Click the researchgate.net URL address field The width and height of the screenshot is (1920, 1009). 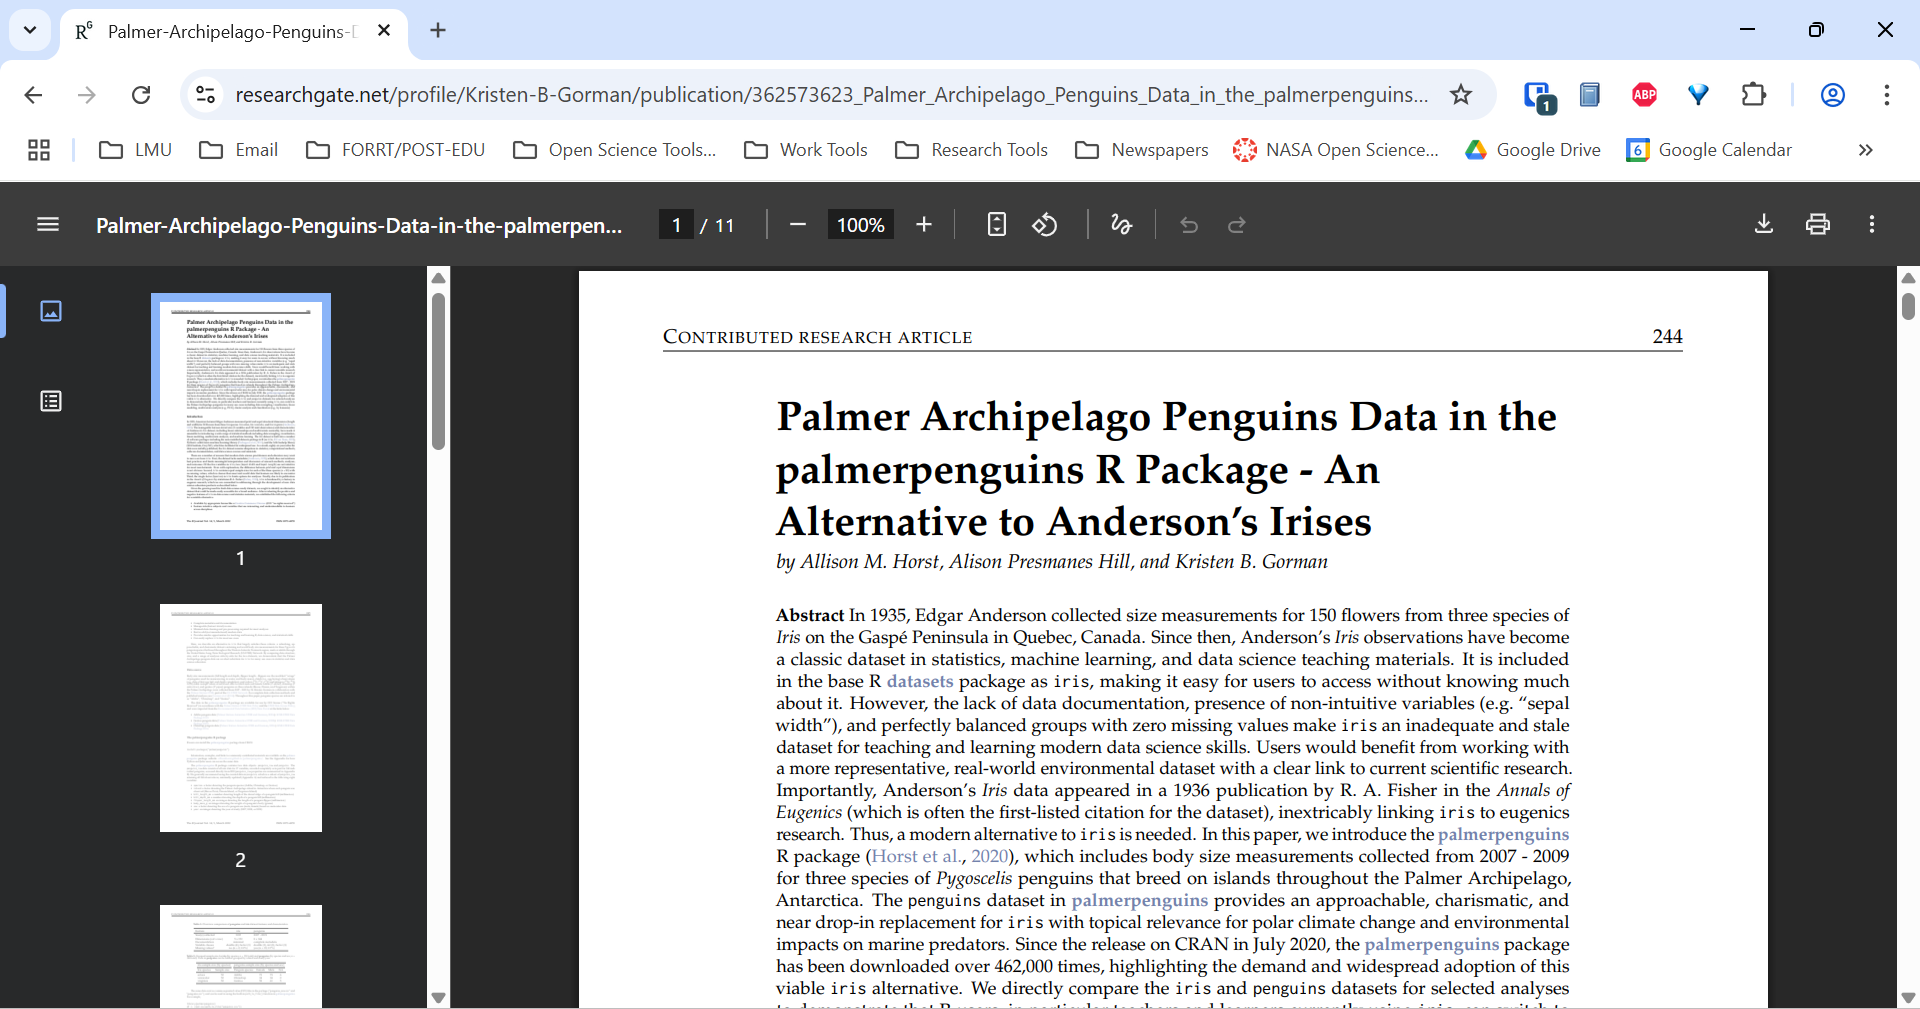(831, 95)
